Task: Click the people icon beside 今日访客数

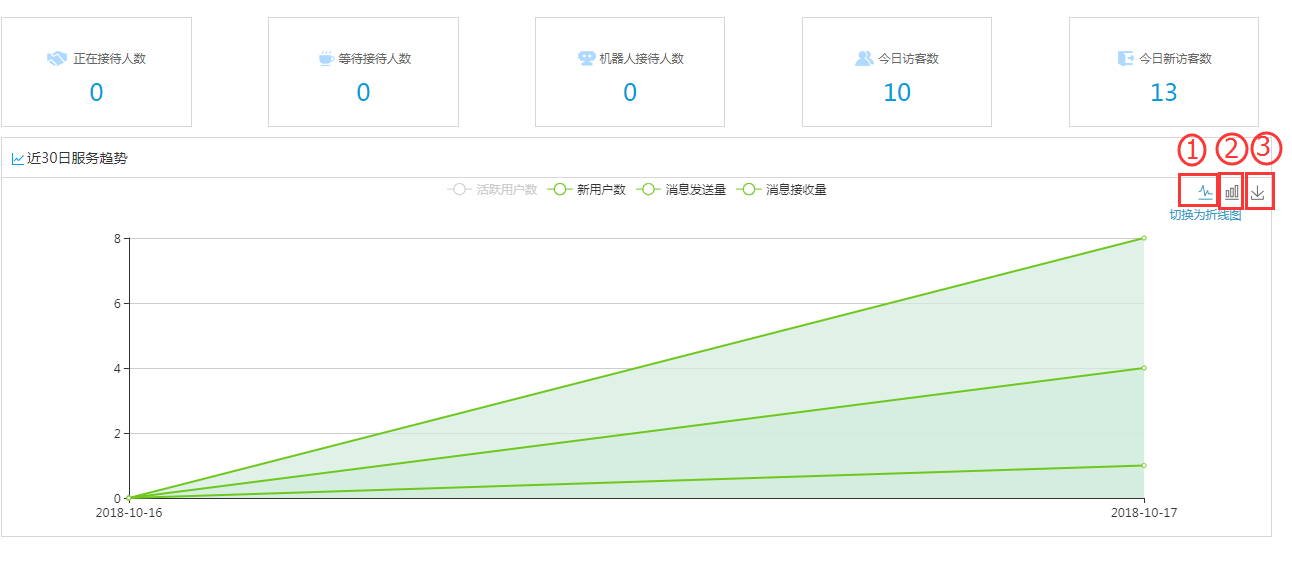Action: pos(864,59)
